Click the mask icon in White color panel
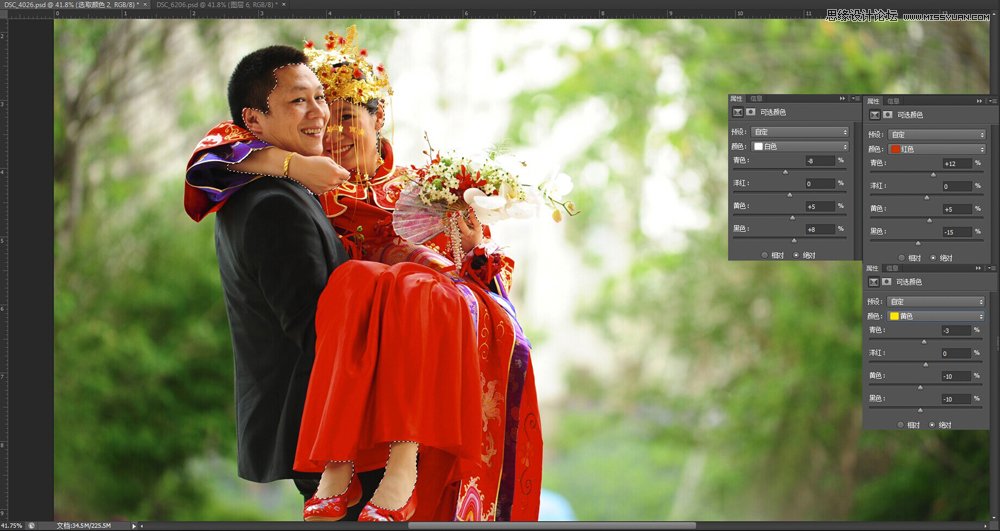 (x=751, y=112)
